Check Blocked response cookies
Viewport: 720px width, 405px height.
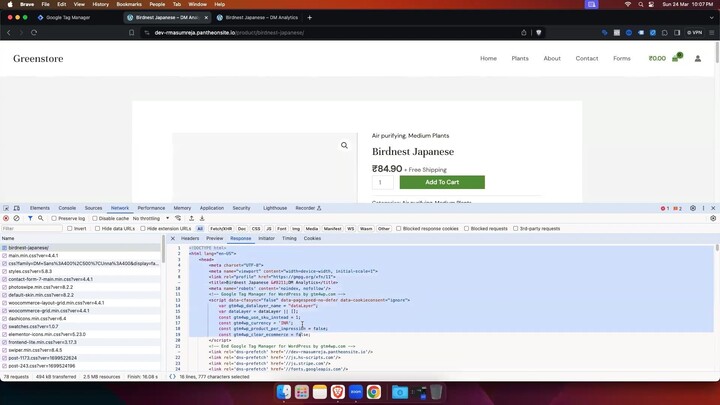coord(399,229)
